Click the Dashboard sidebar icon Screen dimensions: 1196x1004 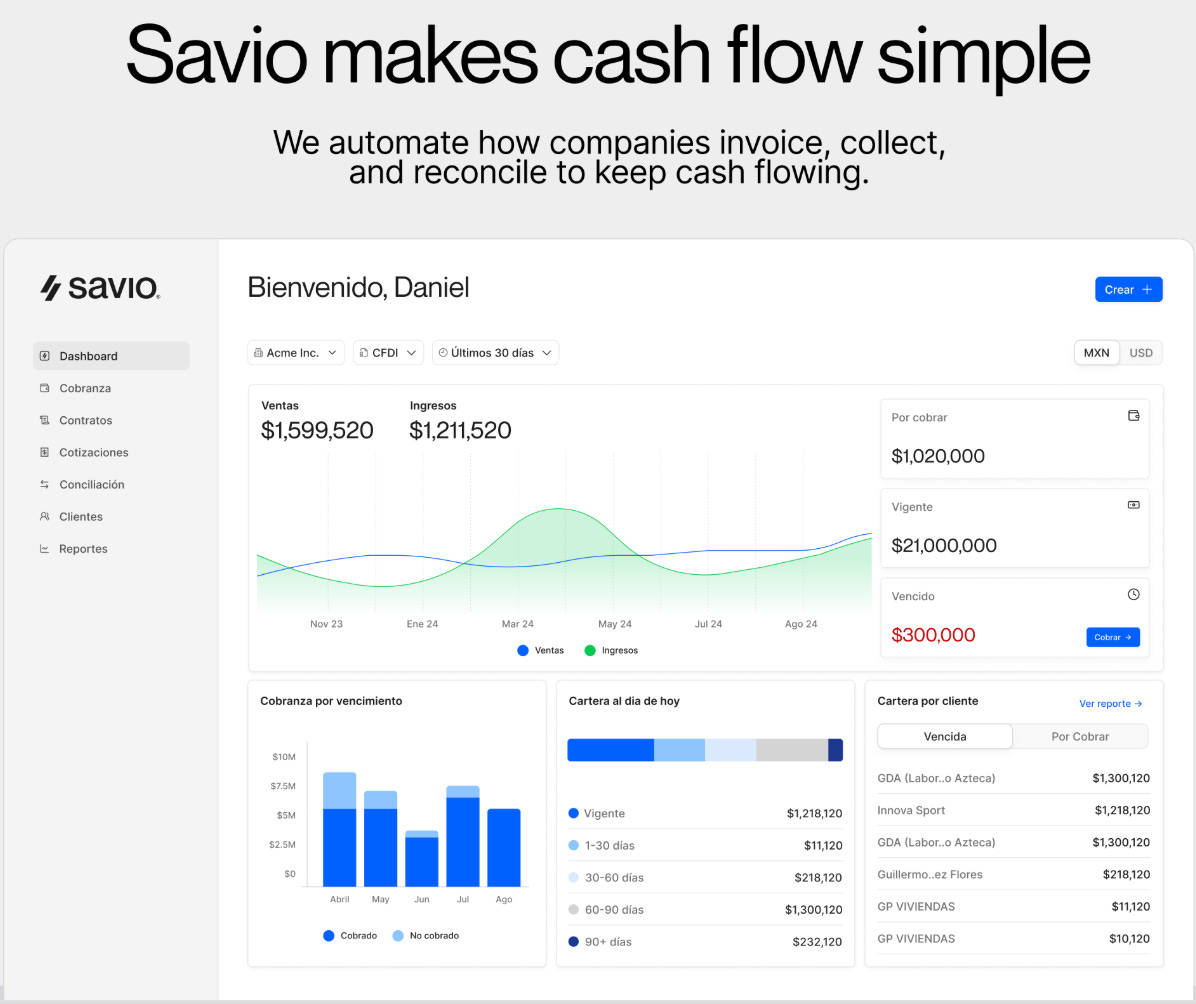coord(44,356)
